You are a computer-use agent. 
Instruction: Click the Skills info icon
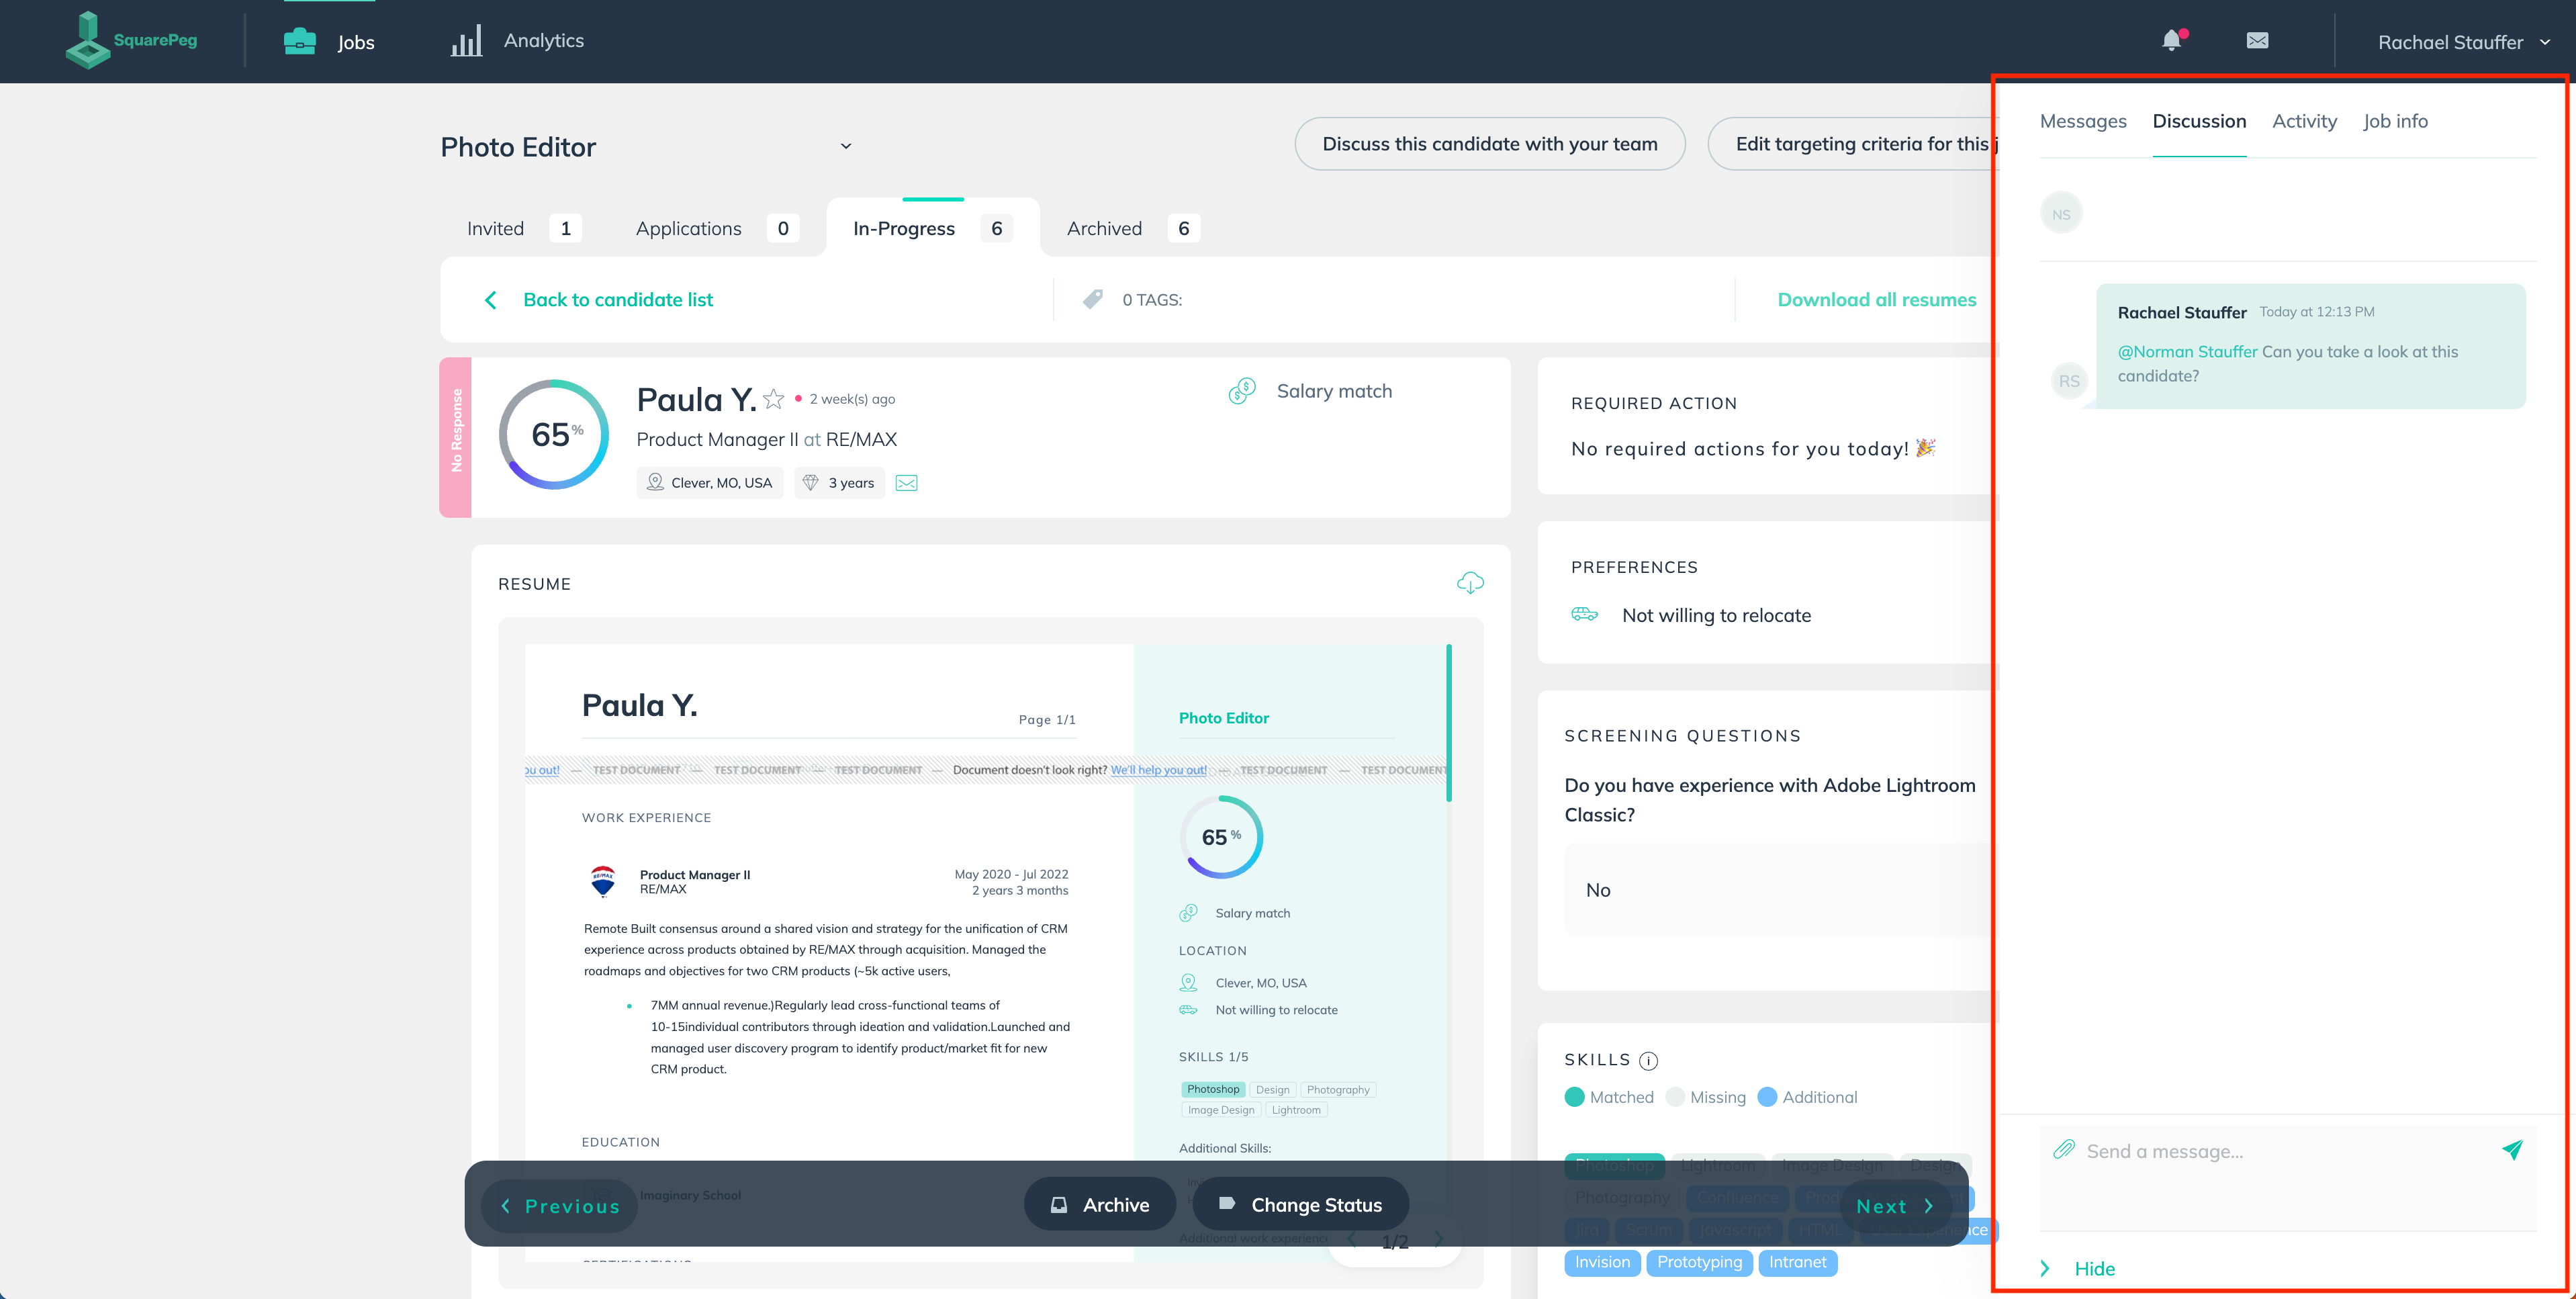pos(1649,1060)
